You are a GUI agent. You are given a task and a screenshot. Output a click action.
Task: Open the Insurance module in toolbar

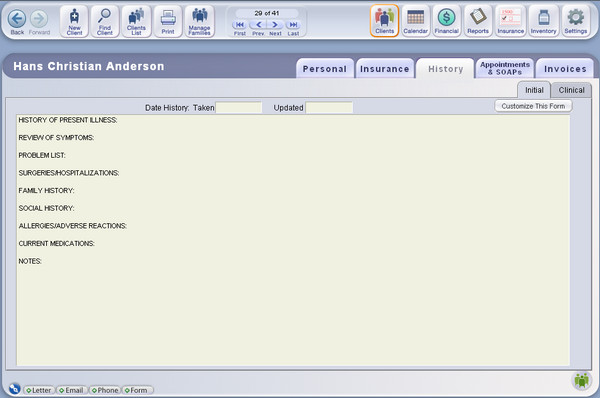coord(510,21)
